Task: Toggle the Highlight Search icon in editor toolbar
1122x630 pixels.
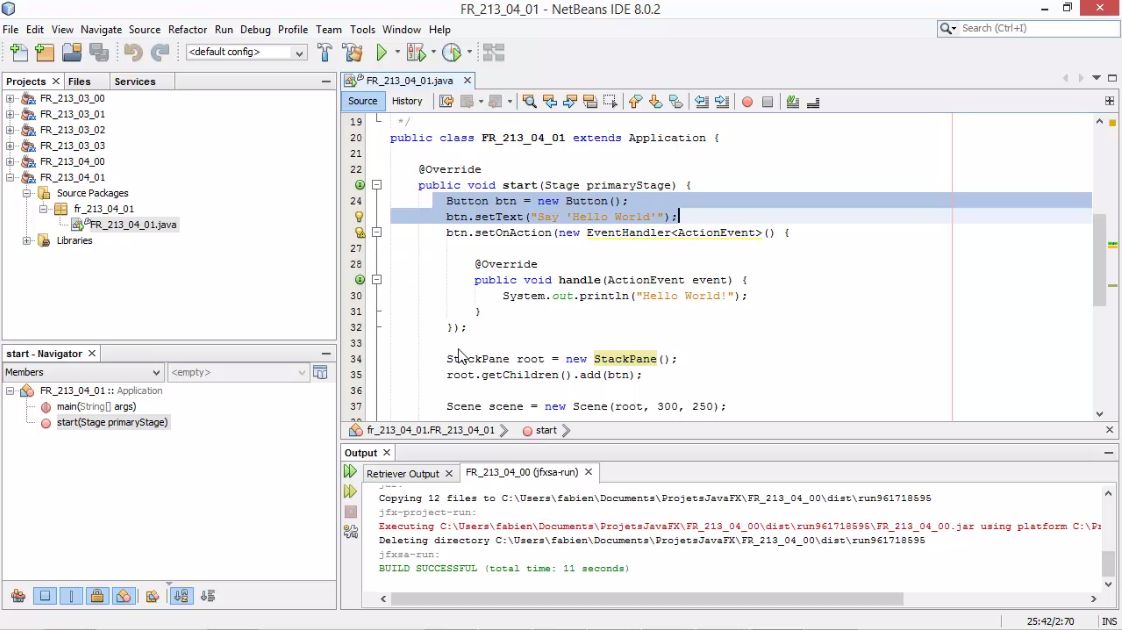Action: click(x=589, y=100)
